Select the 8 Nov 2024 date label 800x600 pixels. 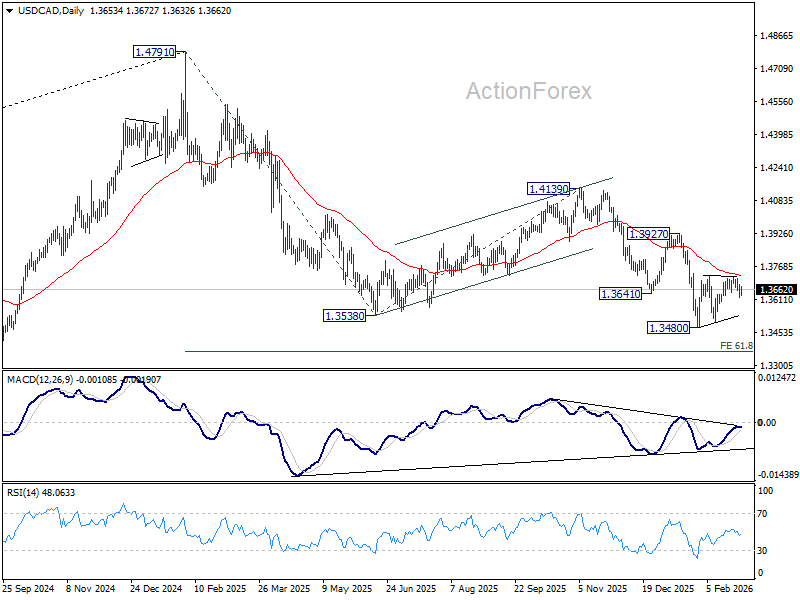tap(91, 588)
